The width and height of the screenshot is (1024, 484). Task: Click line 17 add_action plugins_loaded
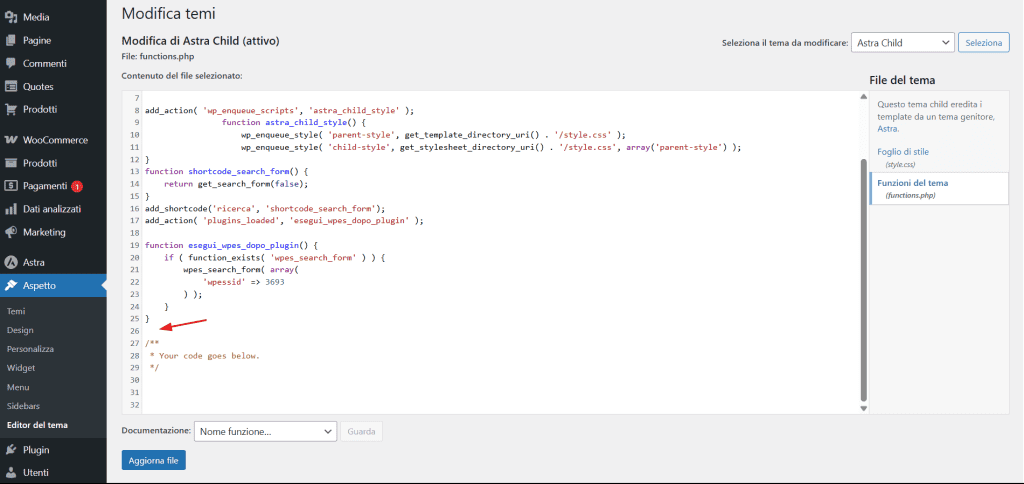pyautogui.click(x=284, y=221)
